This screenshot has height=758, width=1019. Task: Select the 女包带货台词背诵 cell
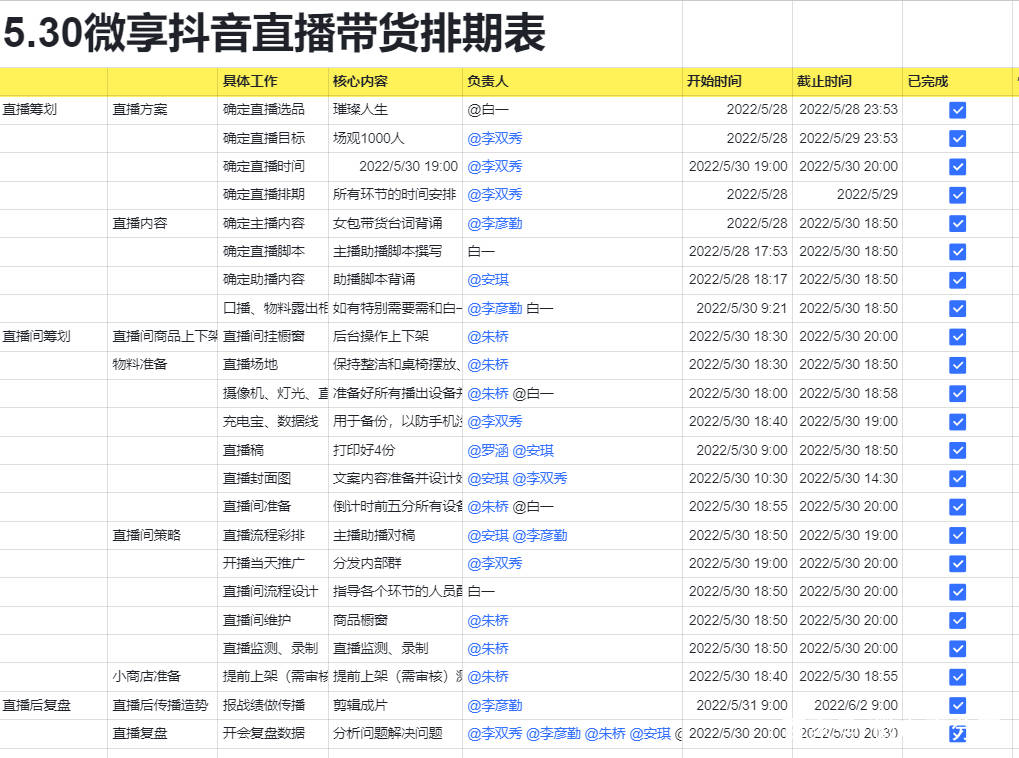[395, 224]
